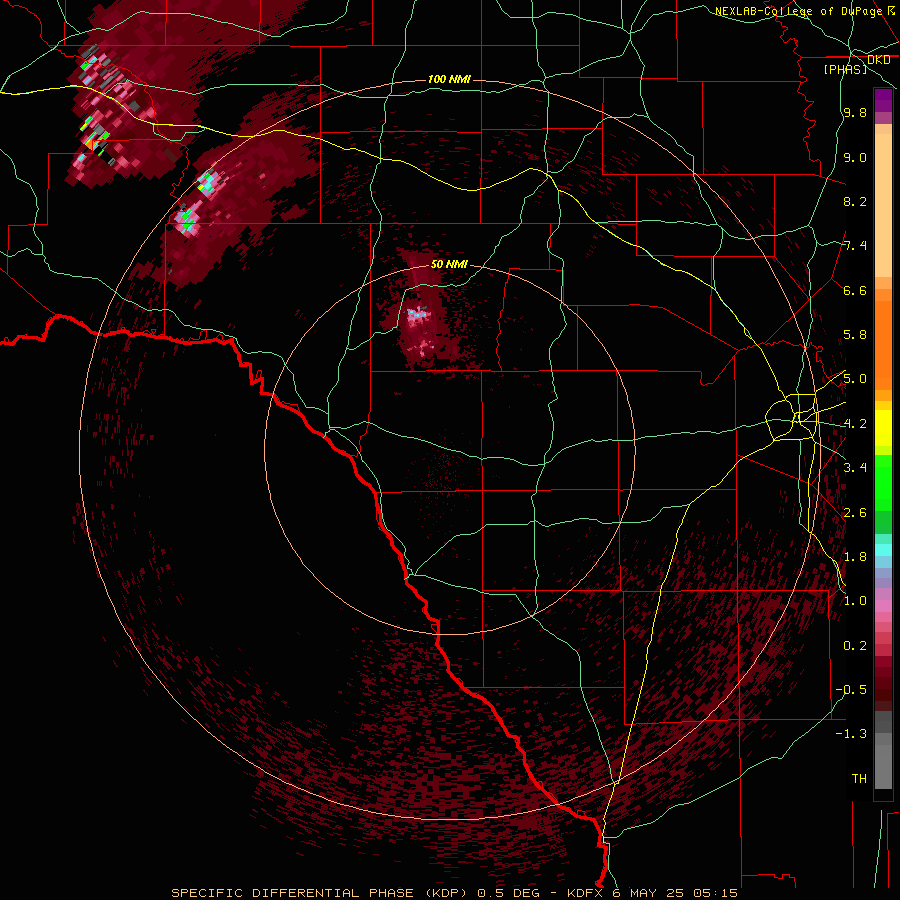
Task: Click the 0.2 scale value
Action: (x=855, y=645)
